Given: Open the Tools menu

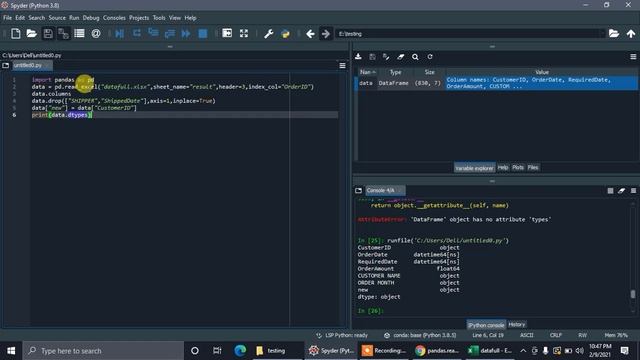Looking at the screenshot, I should (159, 18).
